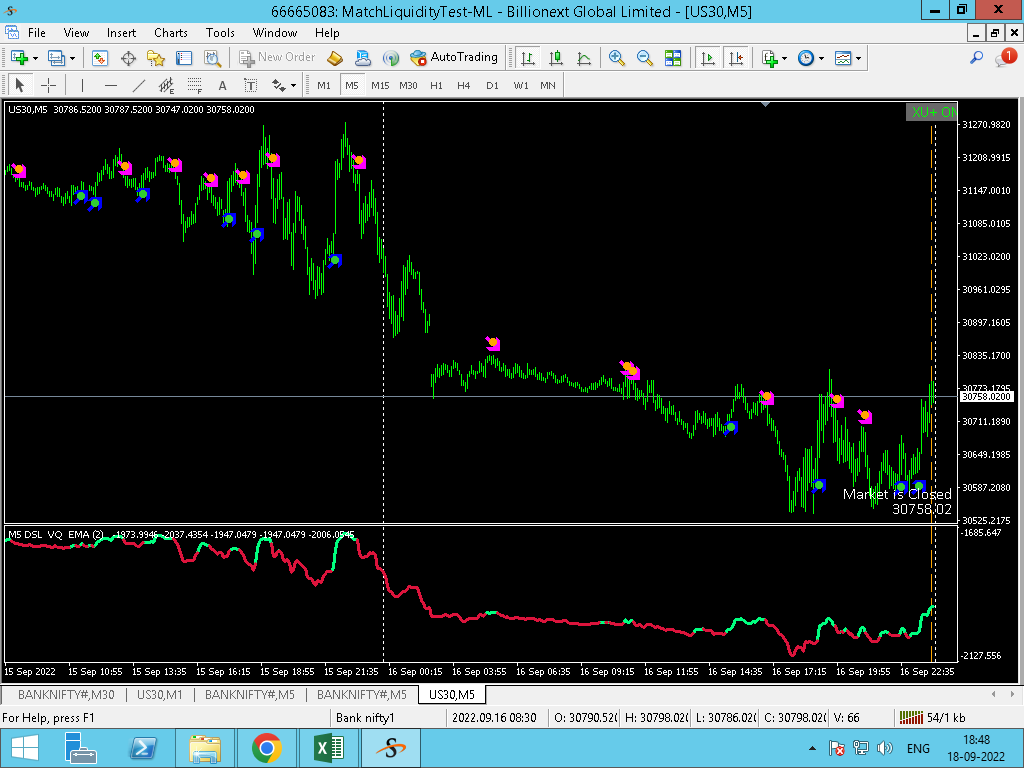Enable chart Auto Scroll
This screenshot has width=1024, height=768.
click(709, 58)
